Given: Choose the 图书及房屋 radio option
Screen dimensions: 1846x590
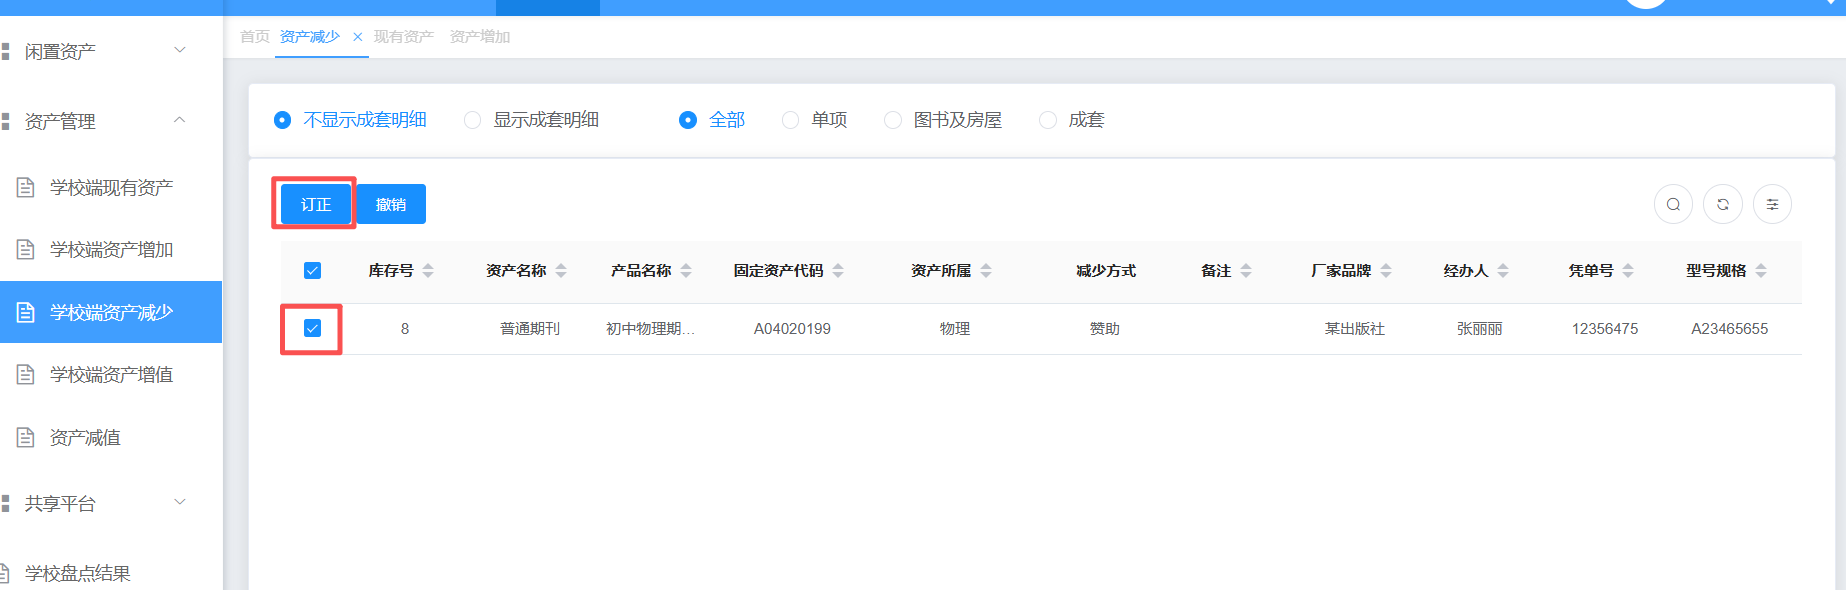Looking at the screenshot, I should click(893, 120).
